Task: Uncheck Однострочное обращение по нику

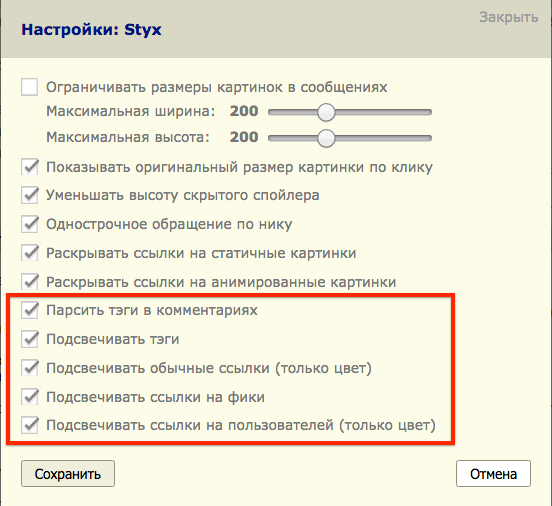Action: (30, 224)
